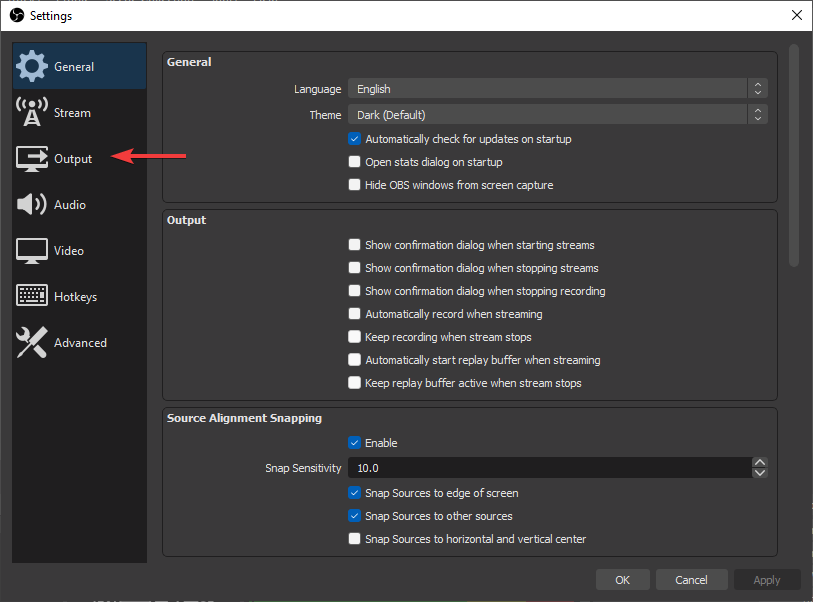
Task: Expand the Theme dropdown
Action: (557, 115)
